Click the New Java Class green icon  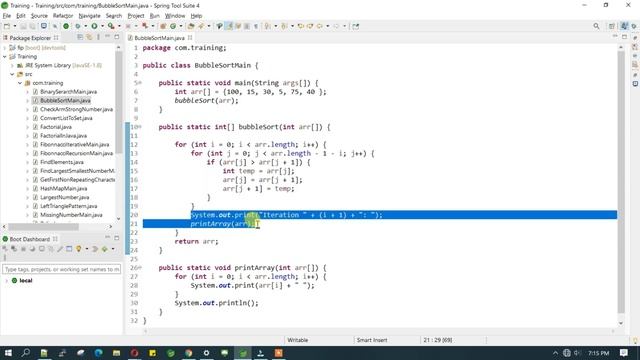pos(173,26)
